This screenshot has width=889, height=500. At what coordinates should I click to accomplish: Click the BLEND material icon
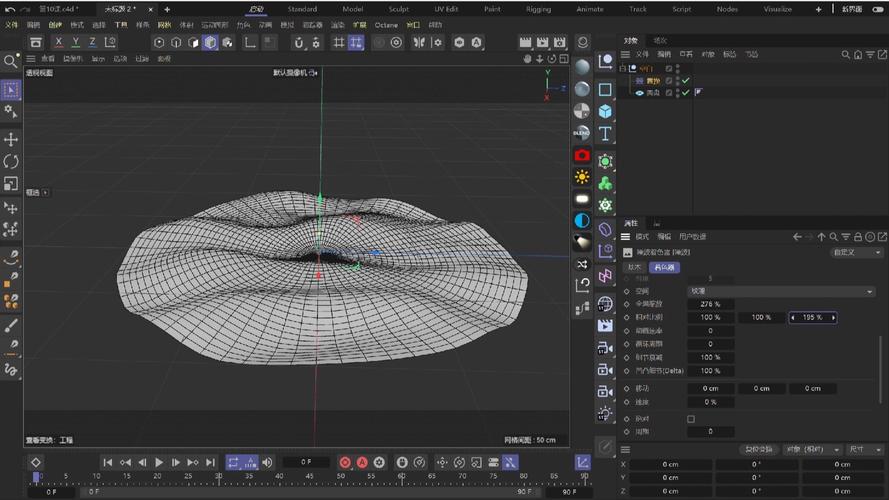(582, 133)
